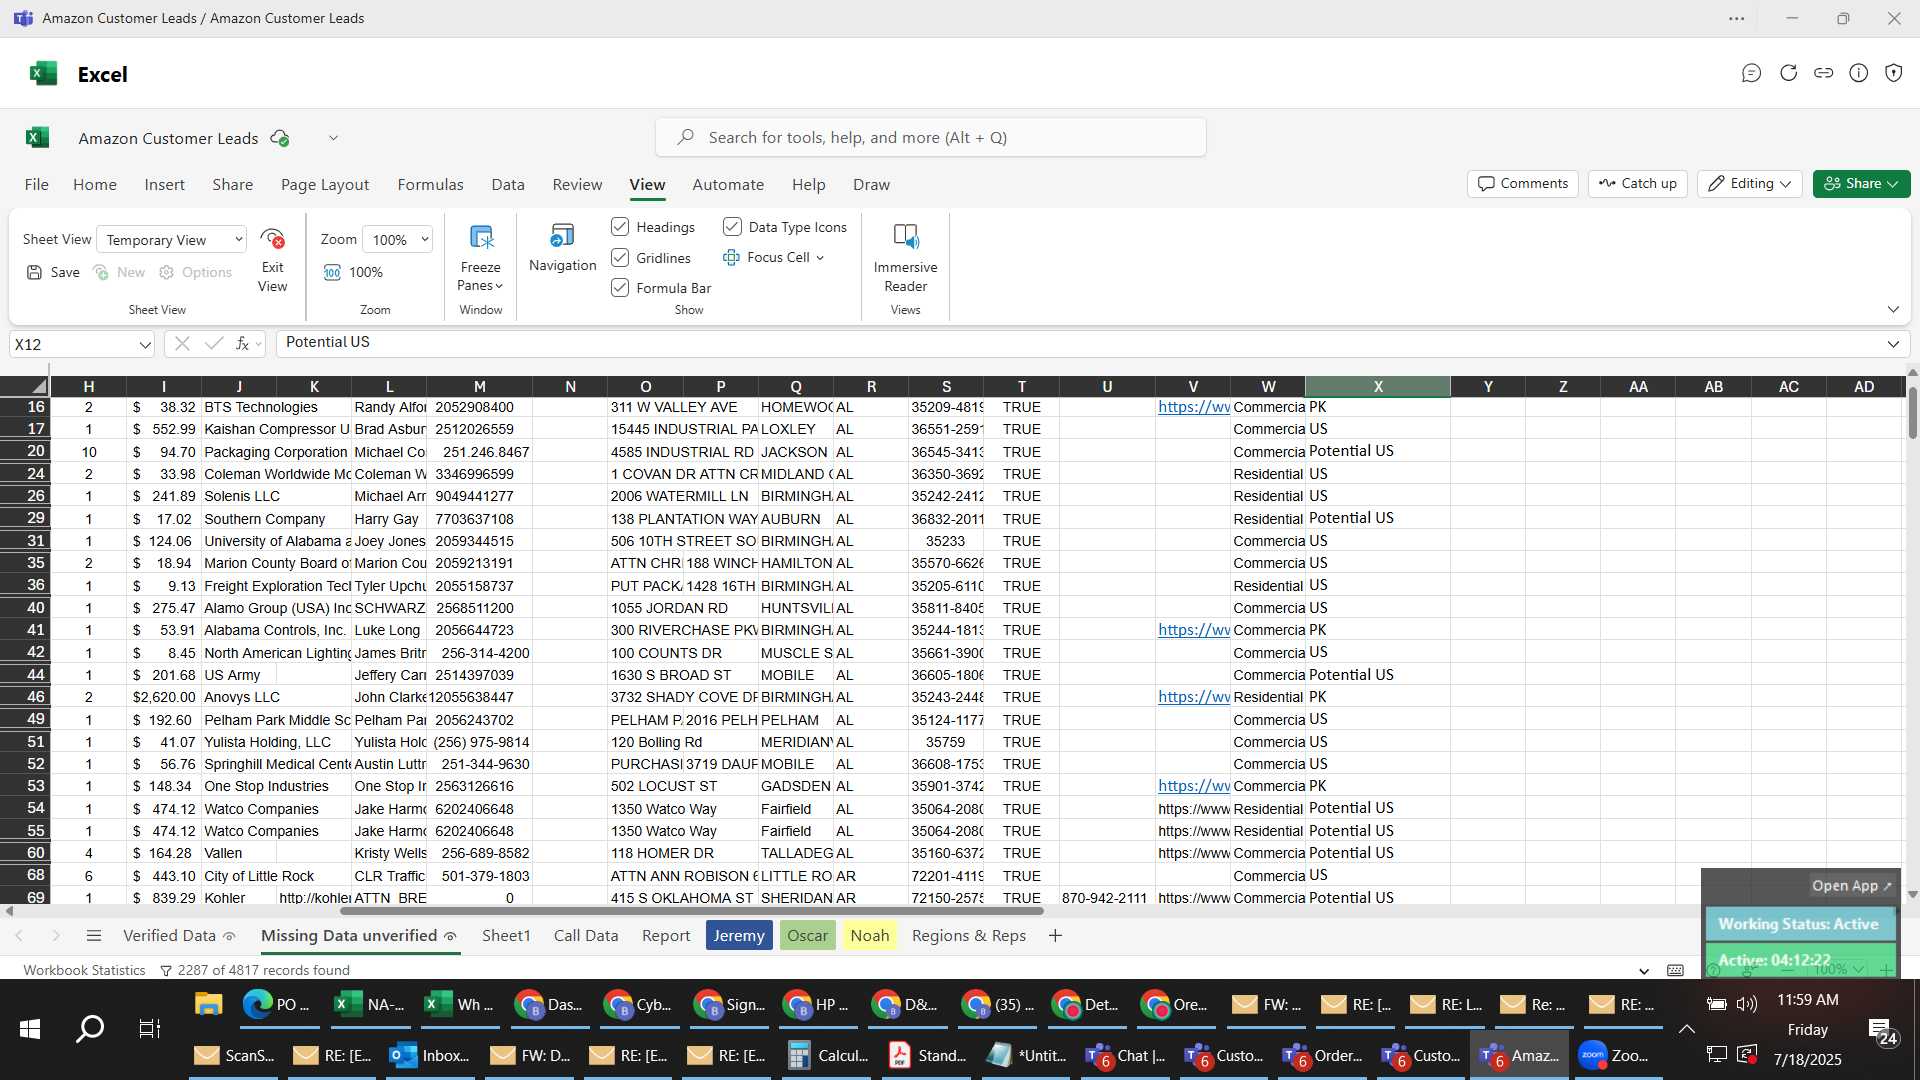Open Windows taskbar search
The image size is (1920, 1080).
[x=90, y=1028]
